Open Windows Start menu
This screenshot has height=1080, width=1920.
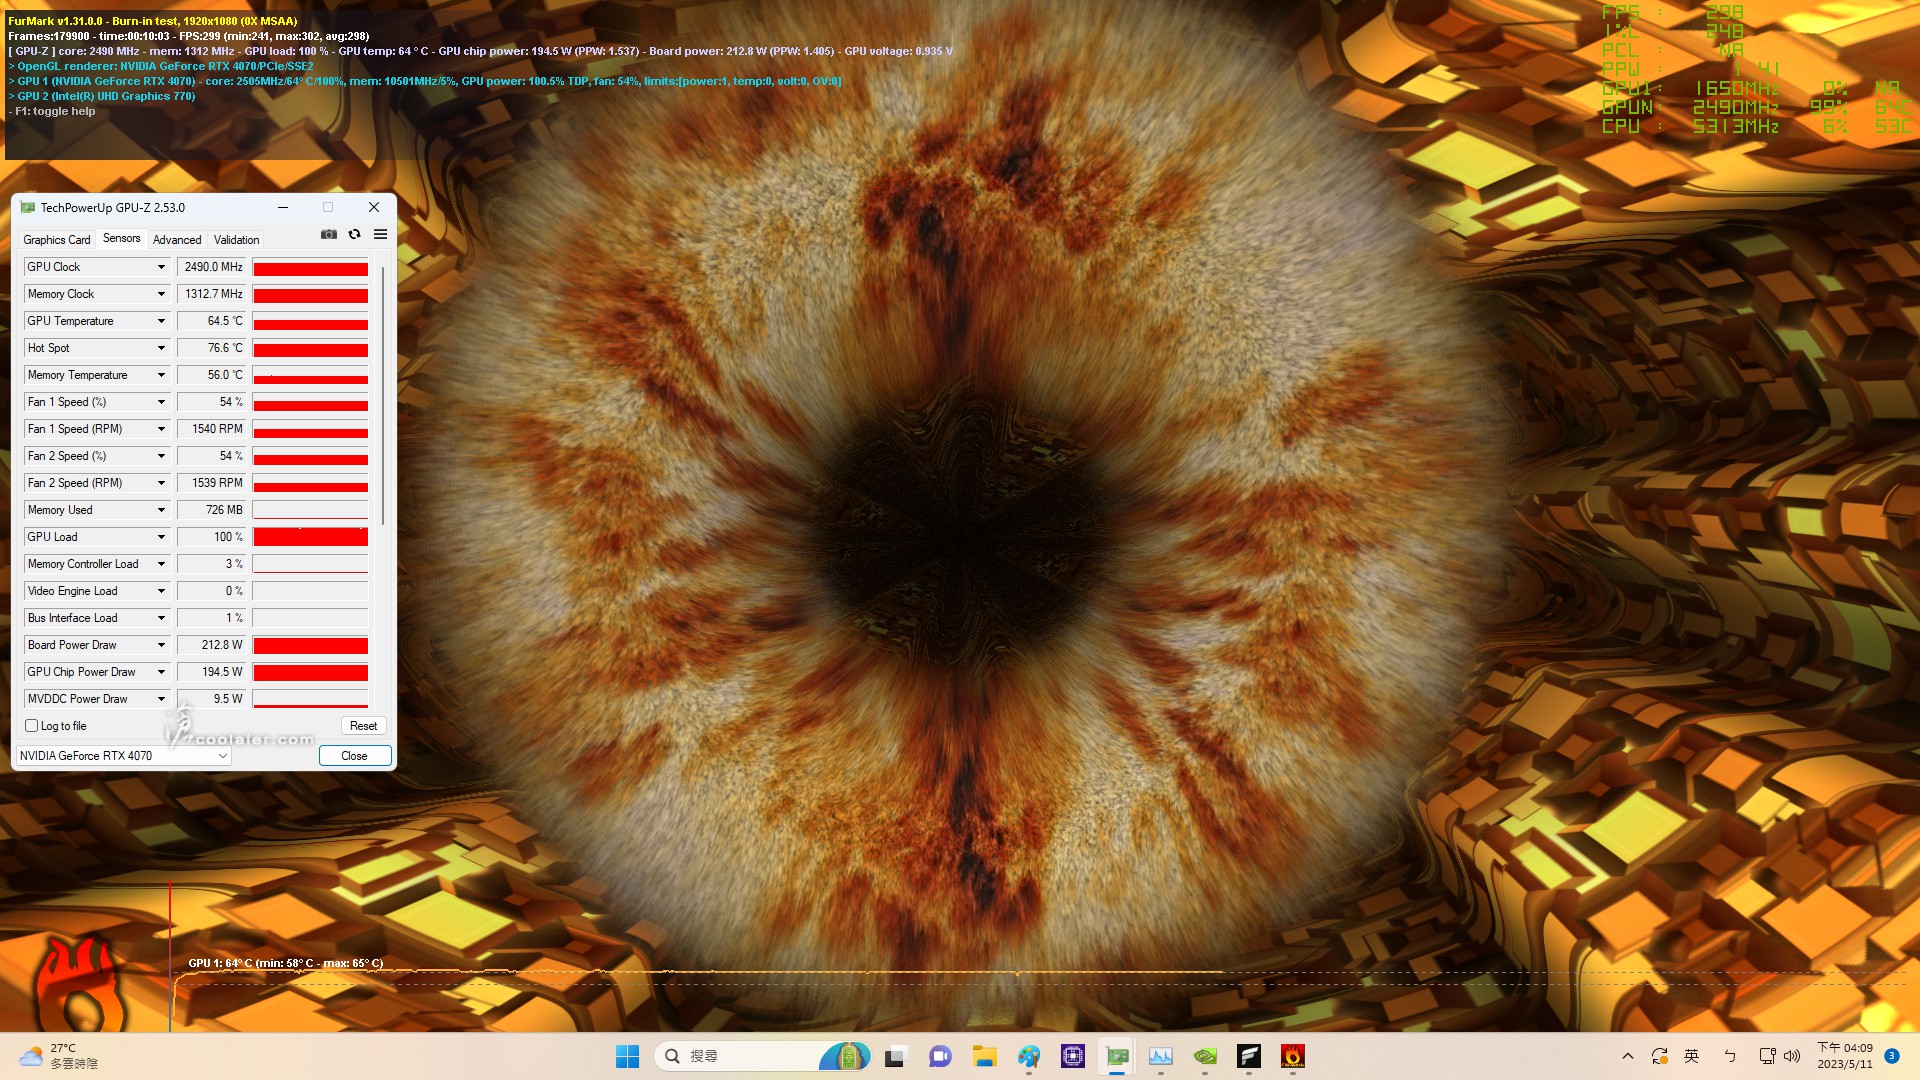pyautogui.click(x=627, y=1056)
